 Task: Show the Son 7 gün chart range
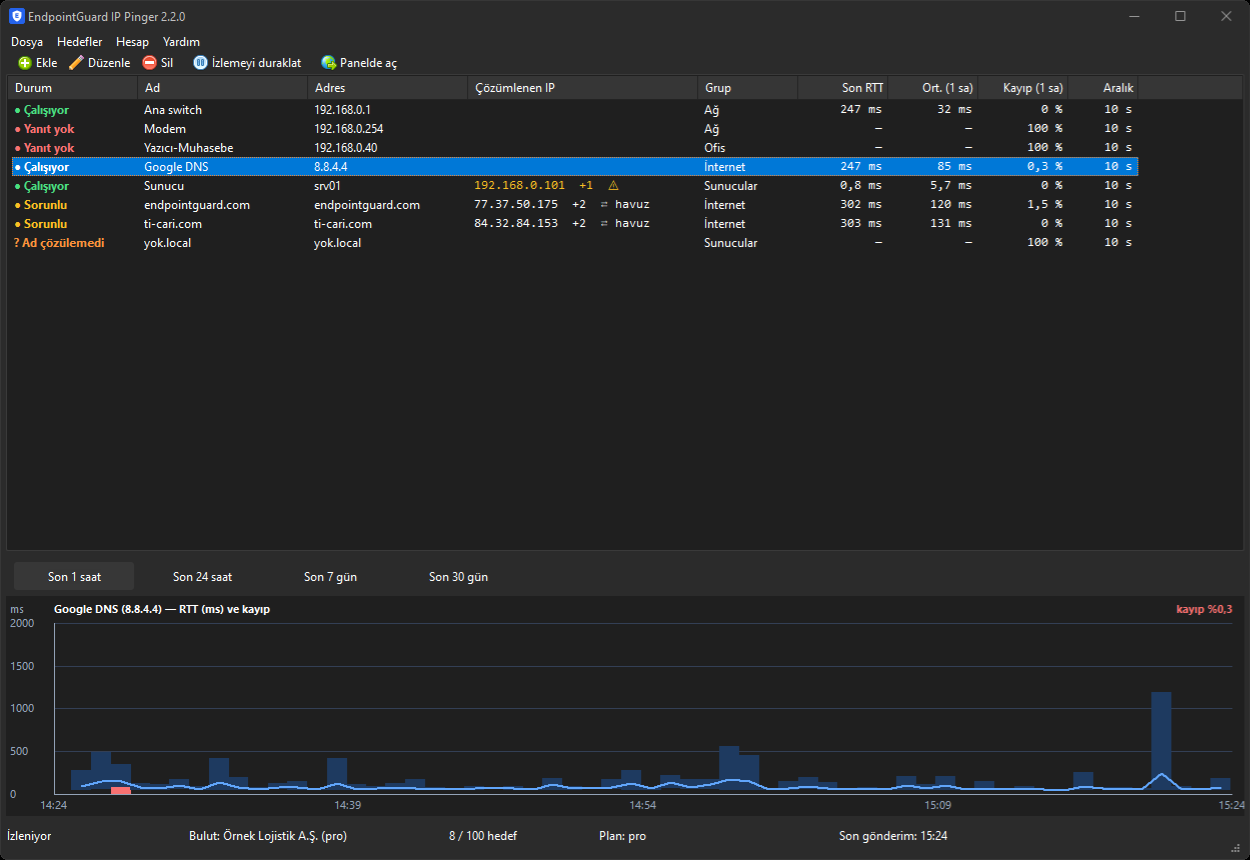click(x=330, y=577)
